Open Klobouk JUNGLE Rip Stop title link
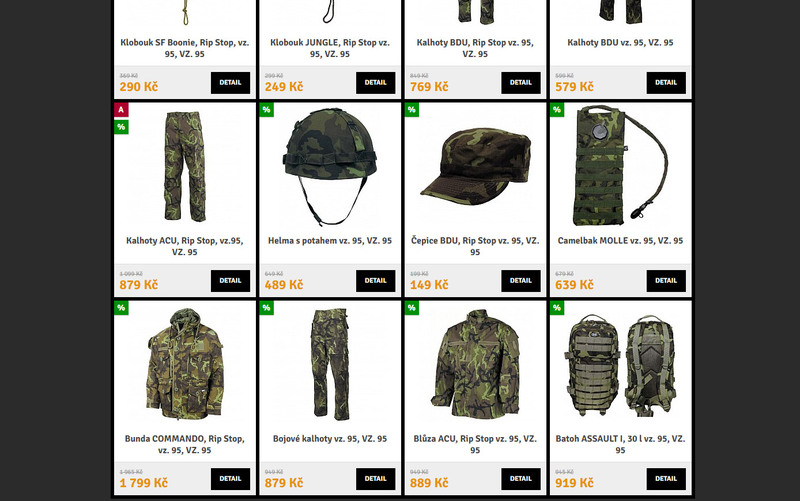The width and height of the screenshot is (800, 501). click(x=330, y=48)
